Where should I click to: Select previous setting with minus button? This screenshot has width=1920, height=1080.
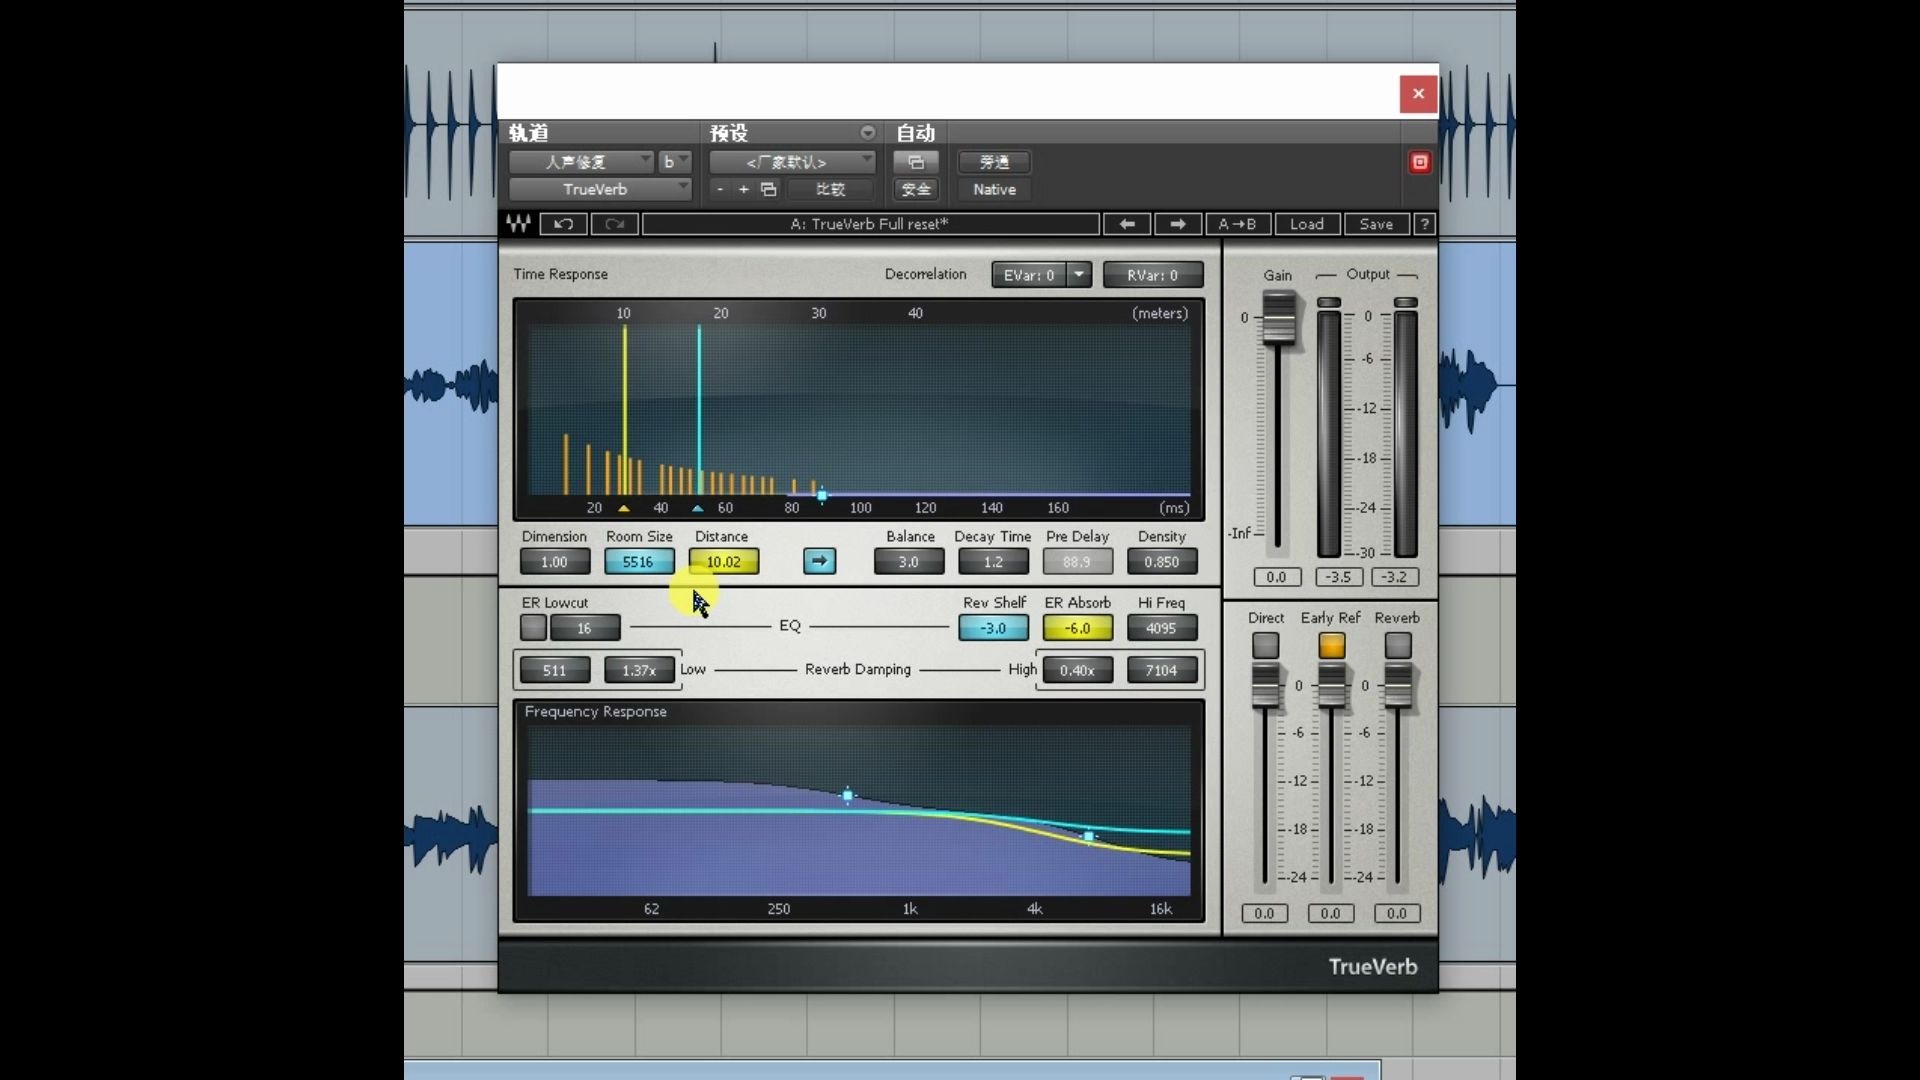pyautogui.click(x=720, y=189)
